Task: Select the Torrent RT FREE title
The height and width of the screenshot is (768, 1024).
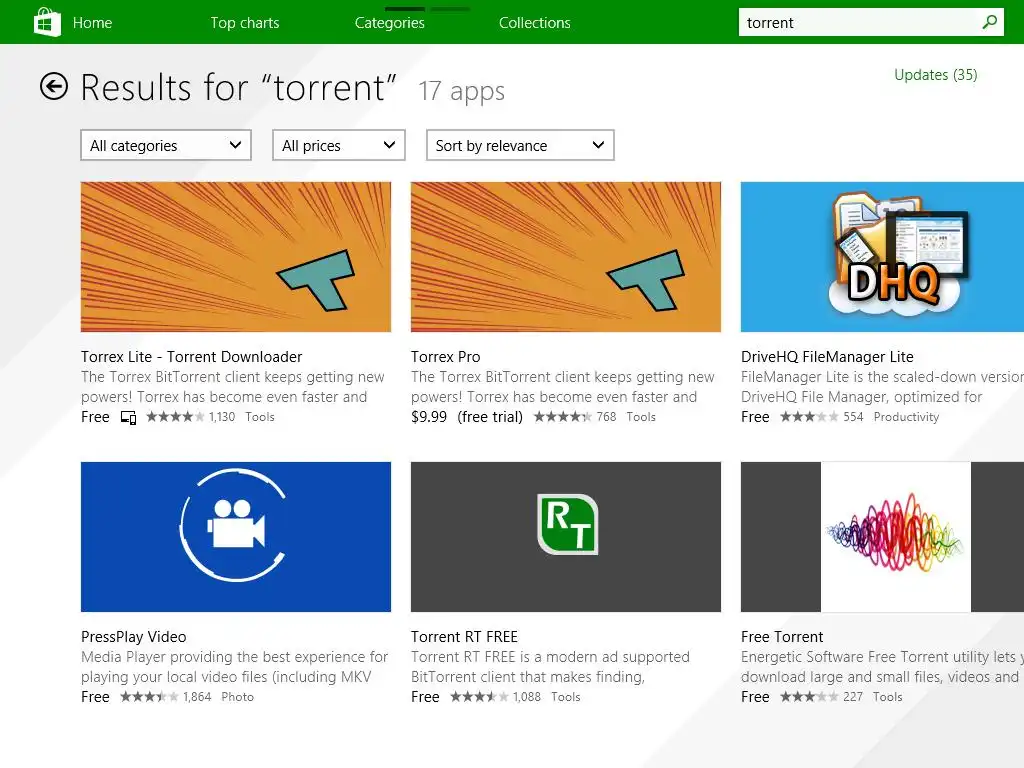Action: click(464, 637)
